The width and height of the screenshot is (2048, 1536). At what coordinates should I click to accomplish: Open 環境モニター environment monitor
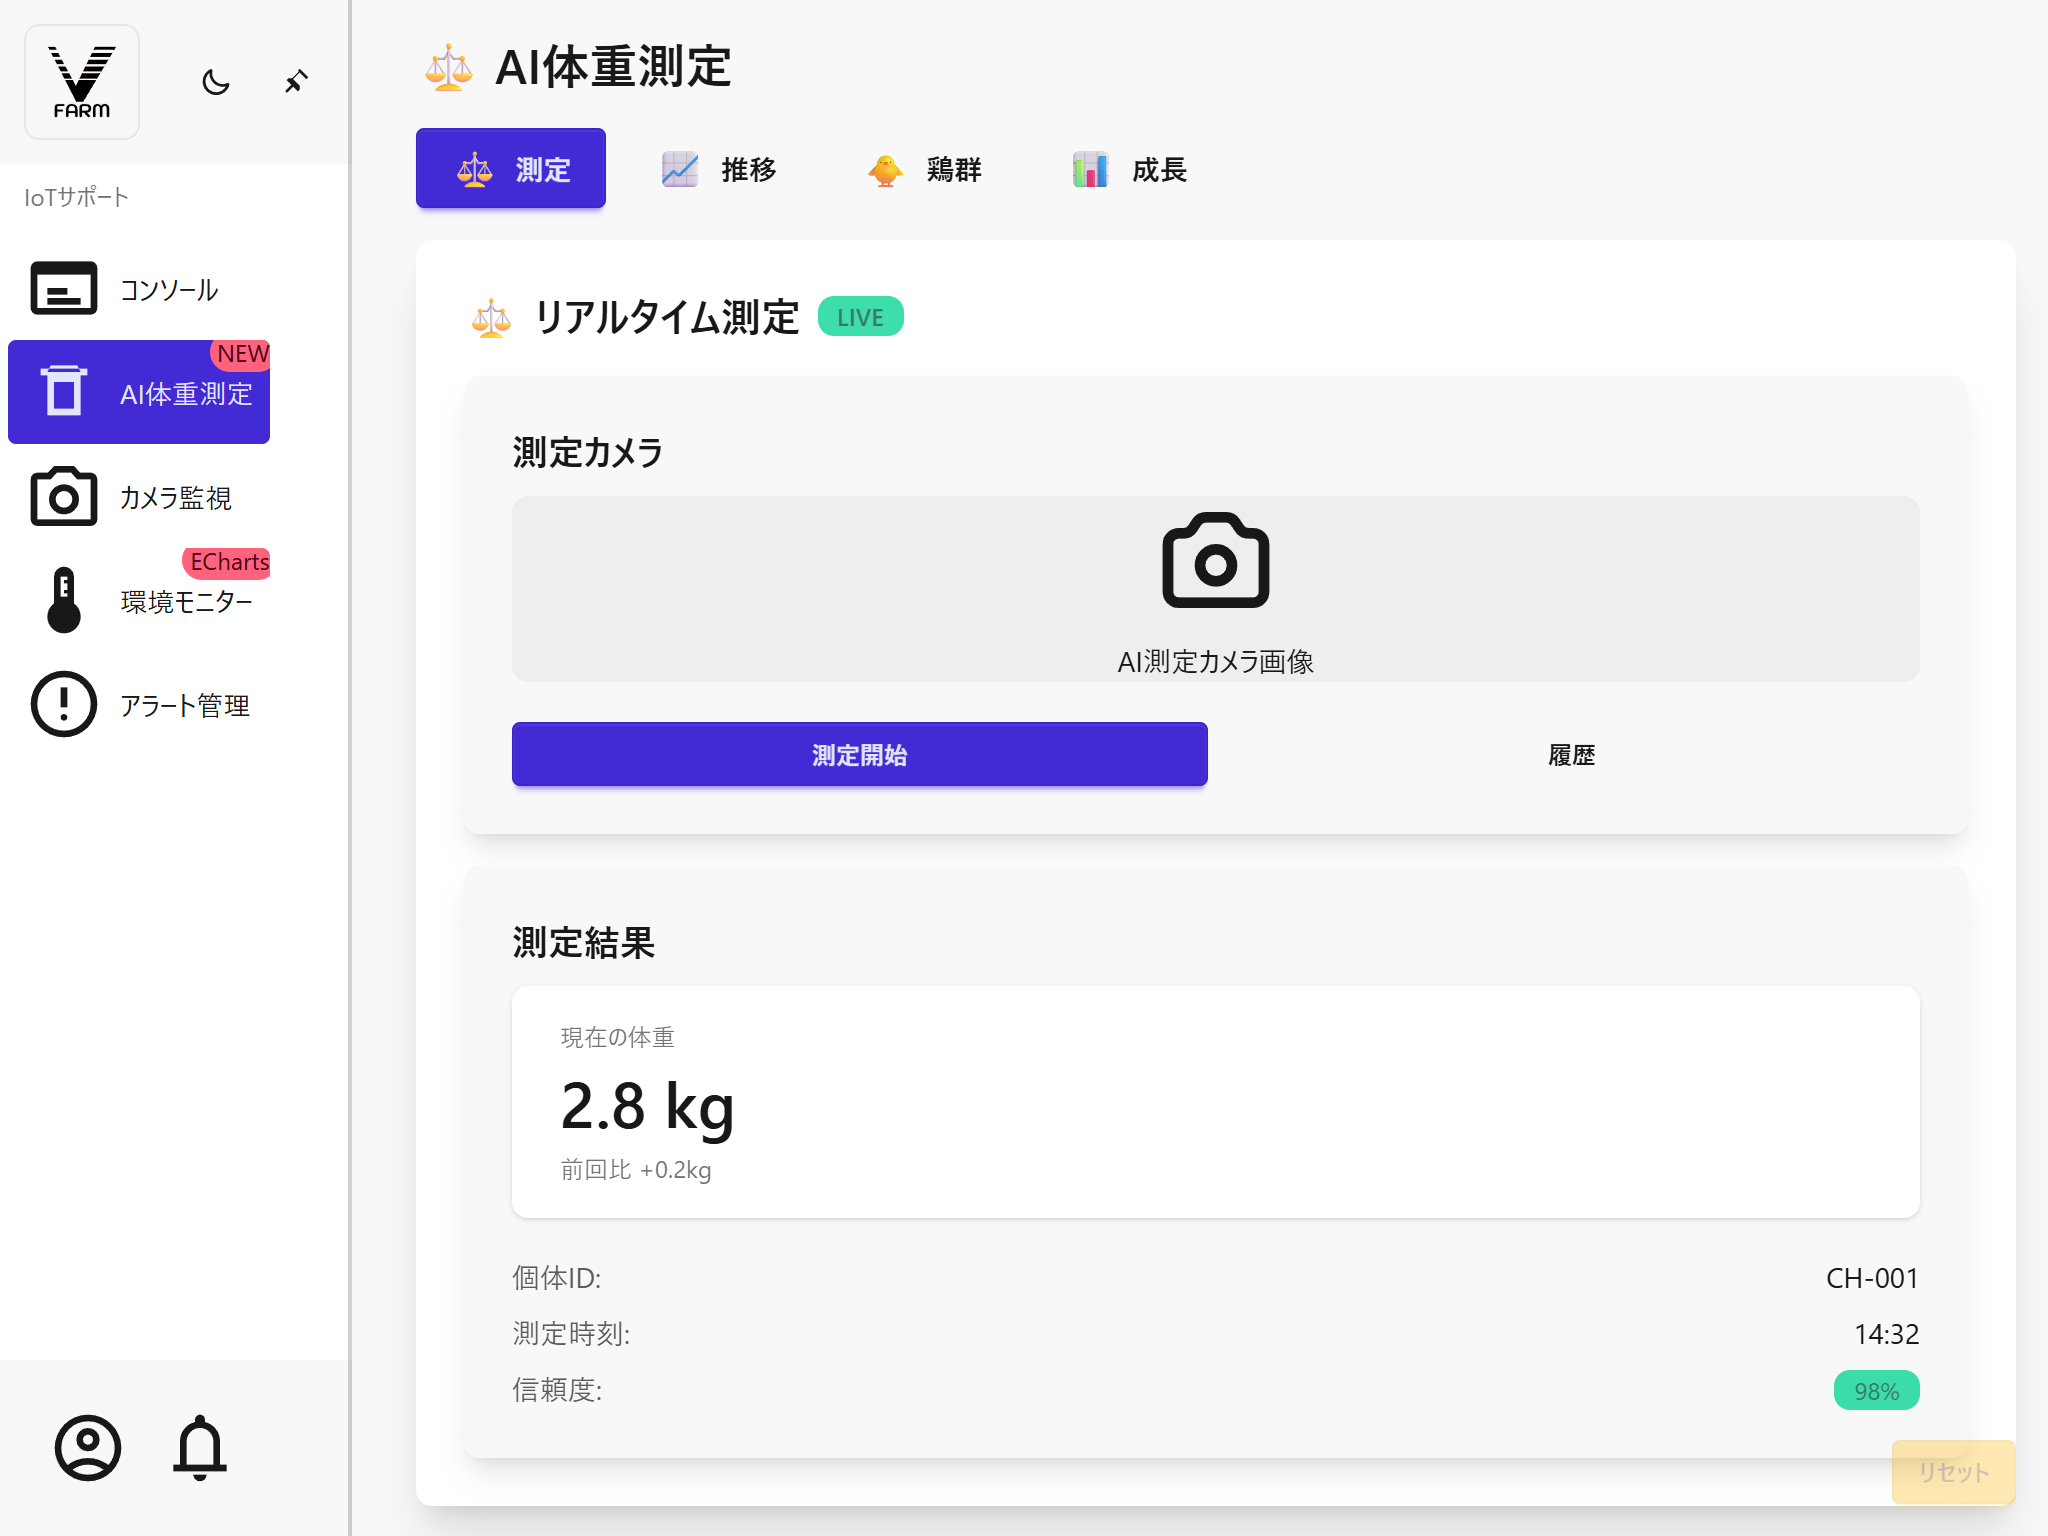click(x=139, y=600)
